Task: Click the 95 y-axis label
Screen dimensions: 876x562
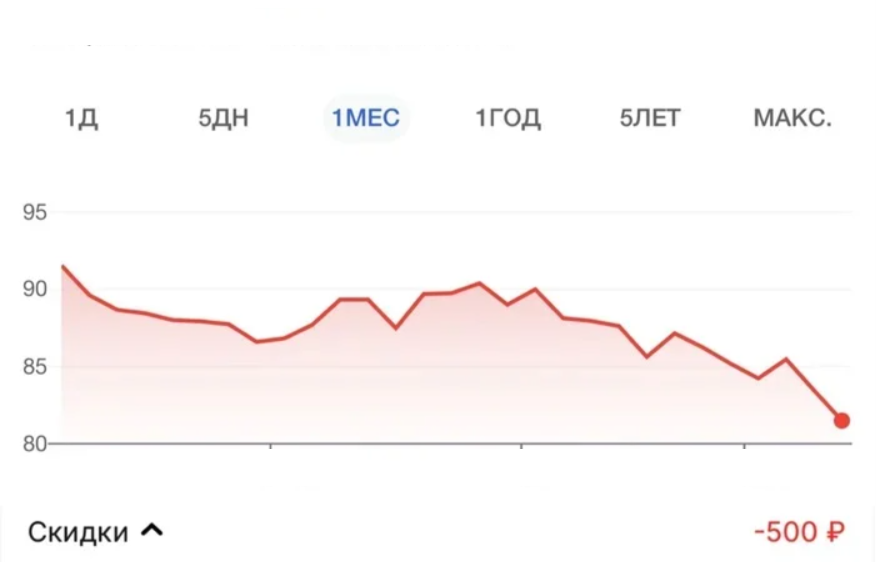Action: click(x=35, y=212)
